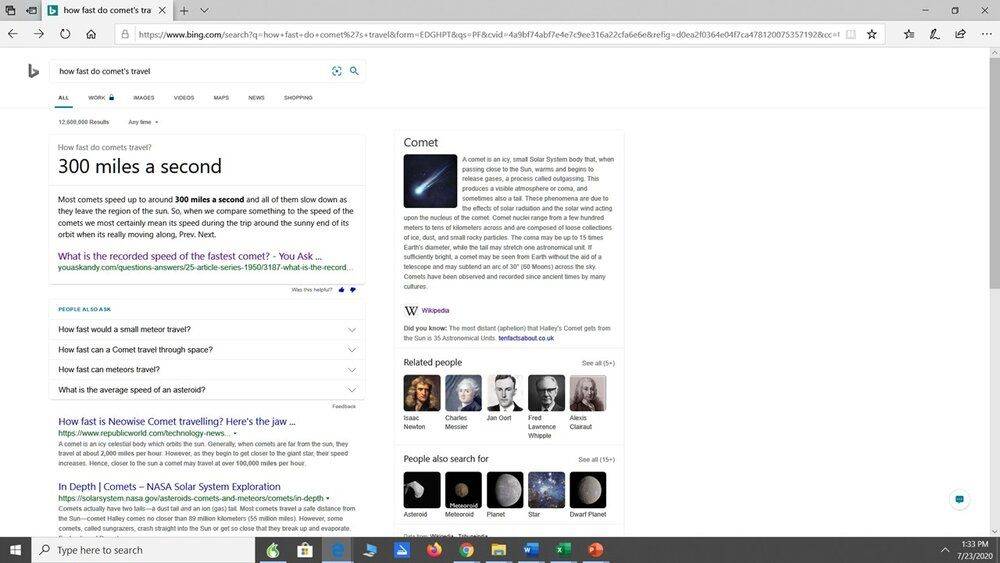Open the browser home page
This screenshot has width=1000, height=563.
pos(91,34)
